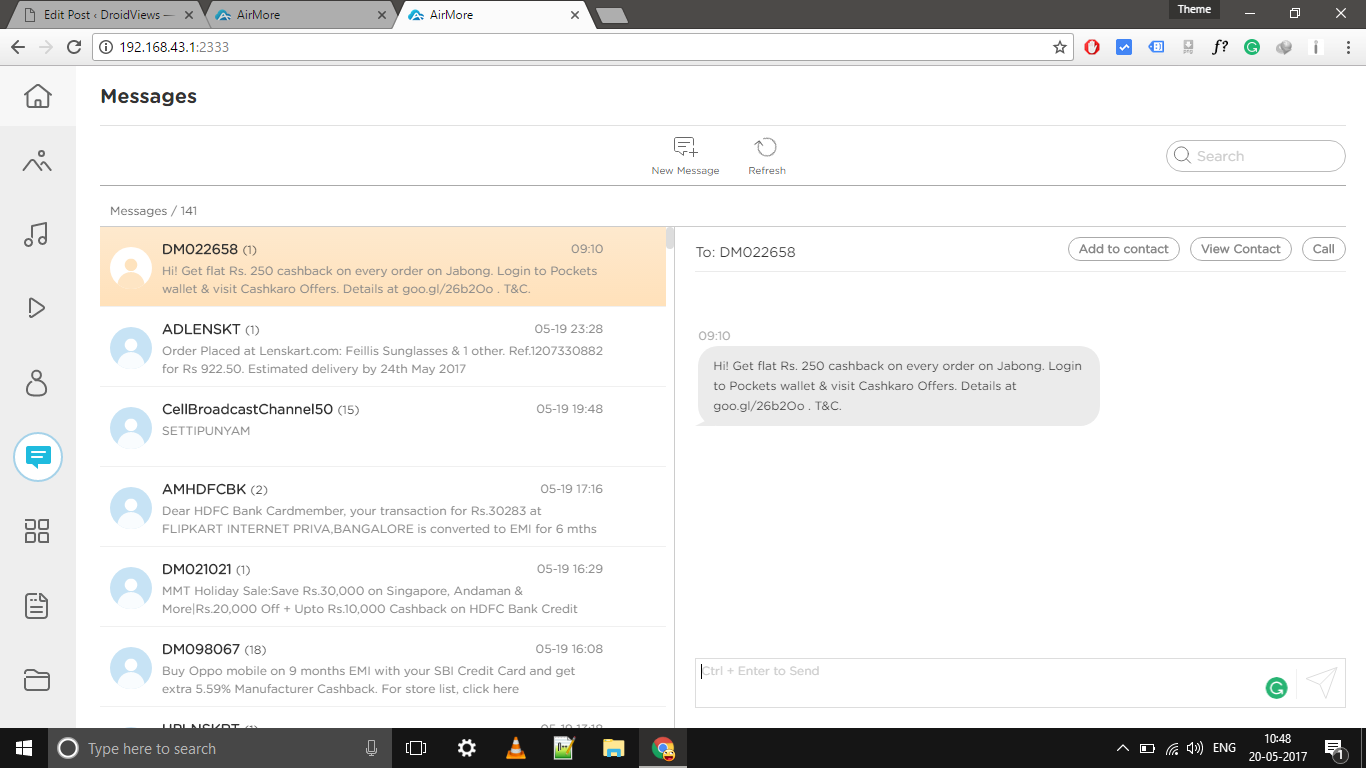Select the active AirMore browser tab
The image size is (1366, 768).
(492, 15)
